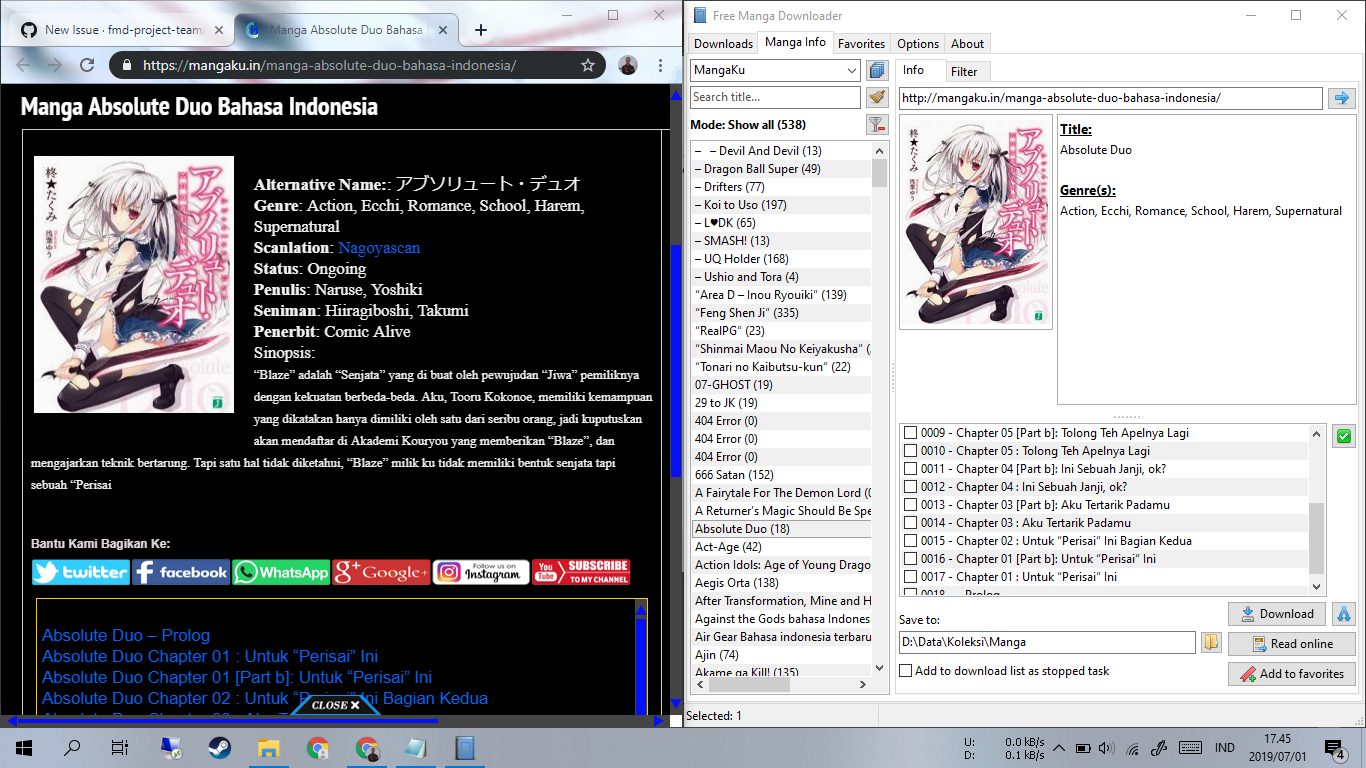Click the manga URL field in Free Manga Downloader
This screenshot has height=768, width=1366.
tap(1110, 98)
